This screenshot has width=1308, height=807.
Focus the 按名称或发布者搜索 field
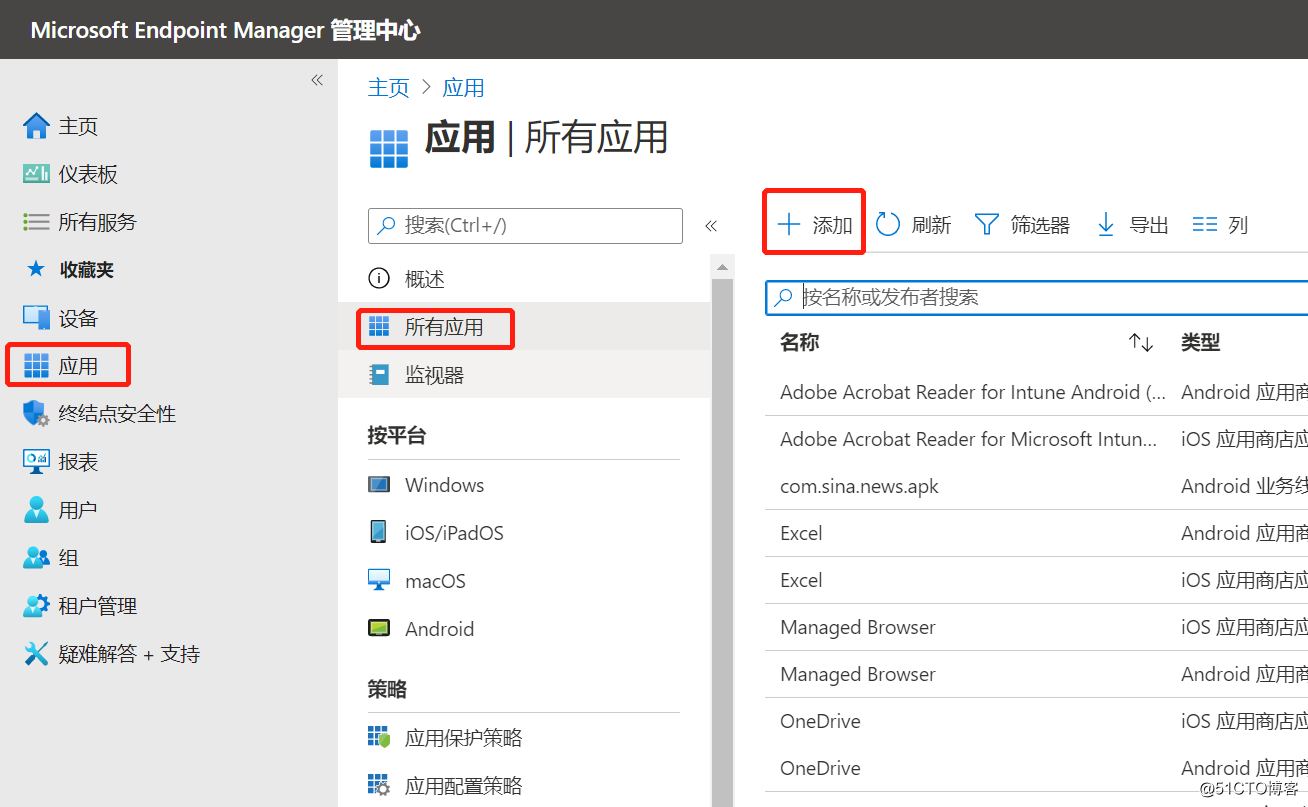[1037, 297]
